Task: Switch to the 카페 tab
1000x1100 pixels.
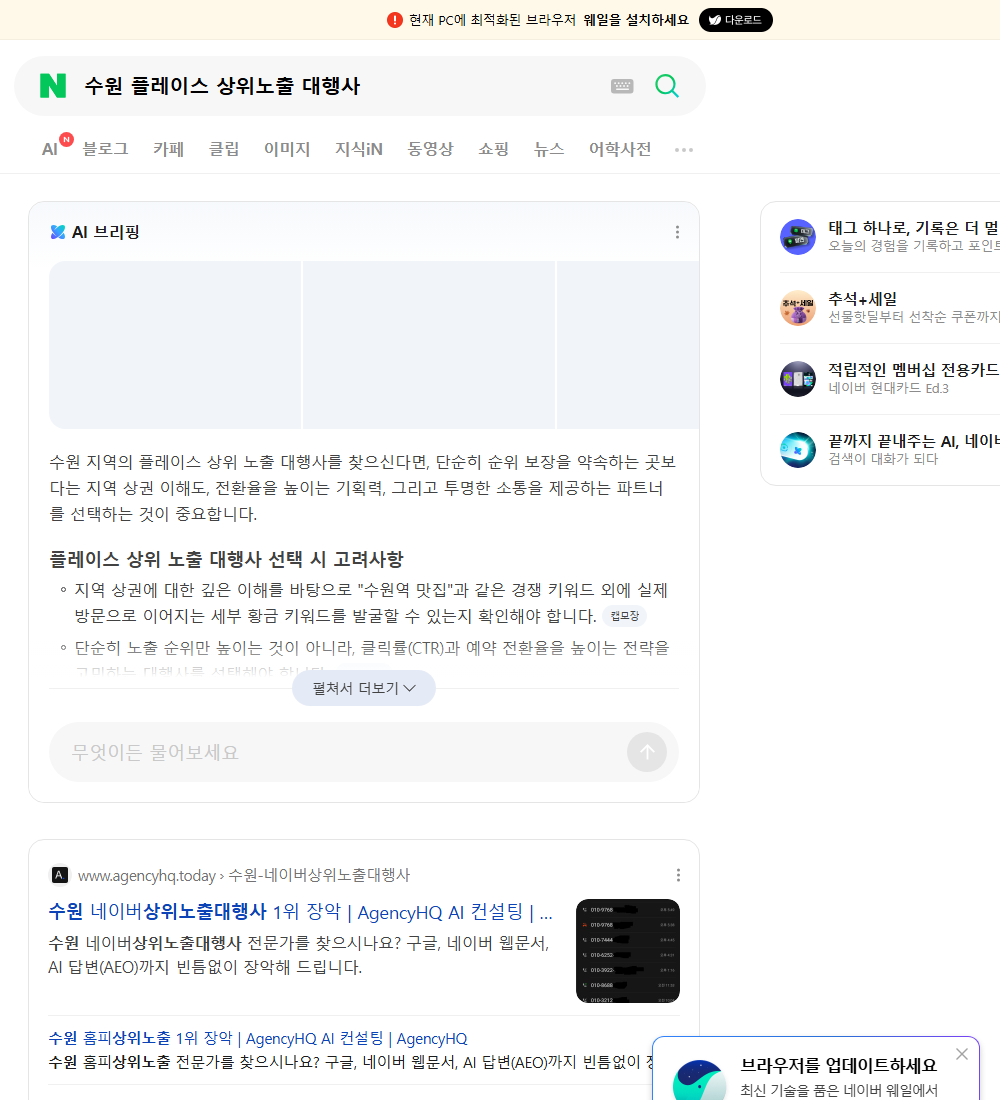Action: 168,149
